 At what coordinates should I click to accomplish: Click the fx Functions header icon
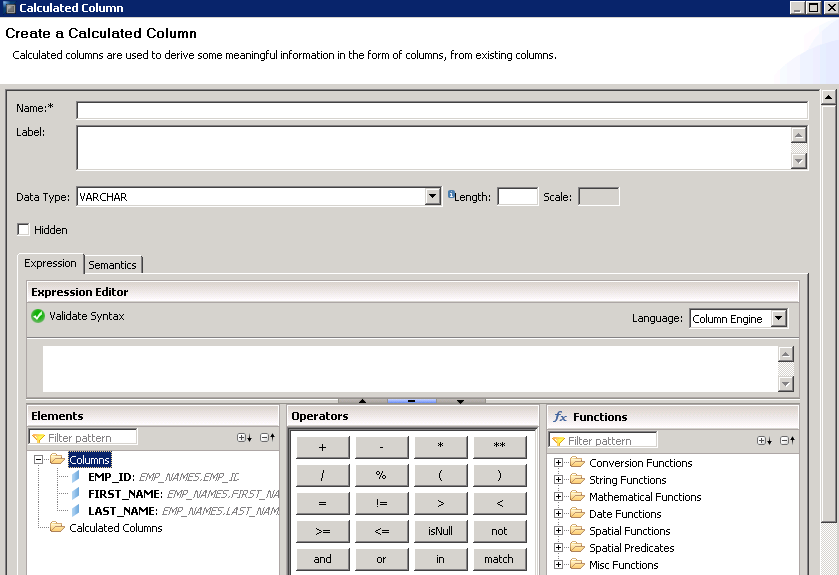pyautogui.click(x=560, y=417)
